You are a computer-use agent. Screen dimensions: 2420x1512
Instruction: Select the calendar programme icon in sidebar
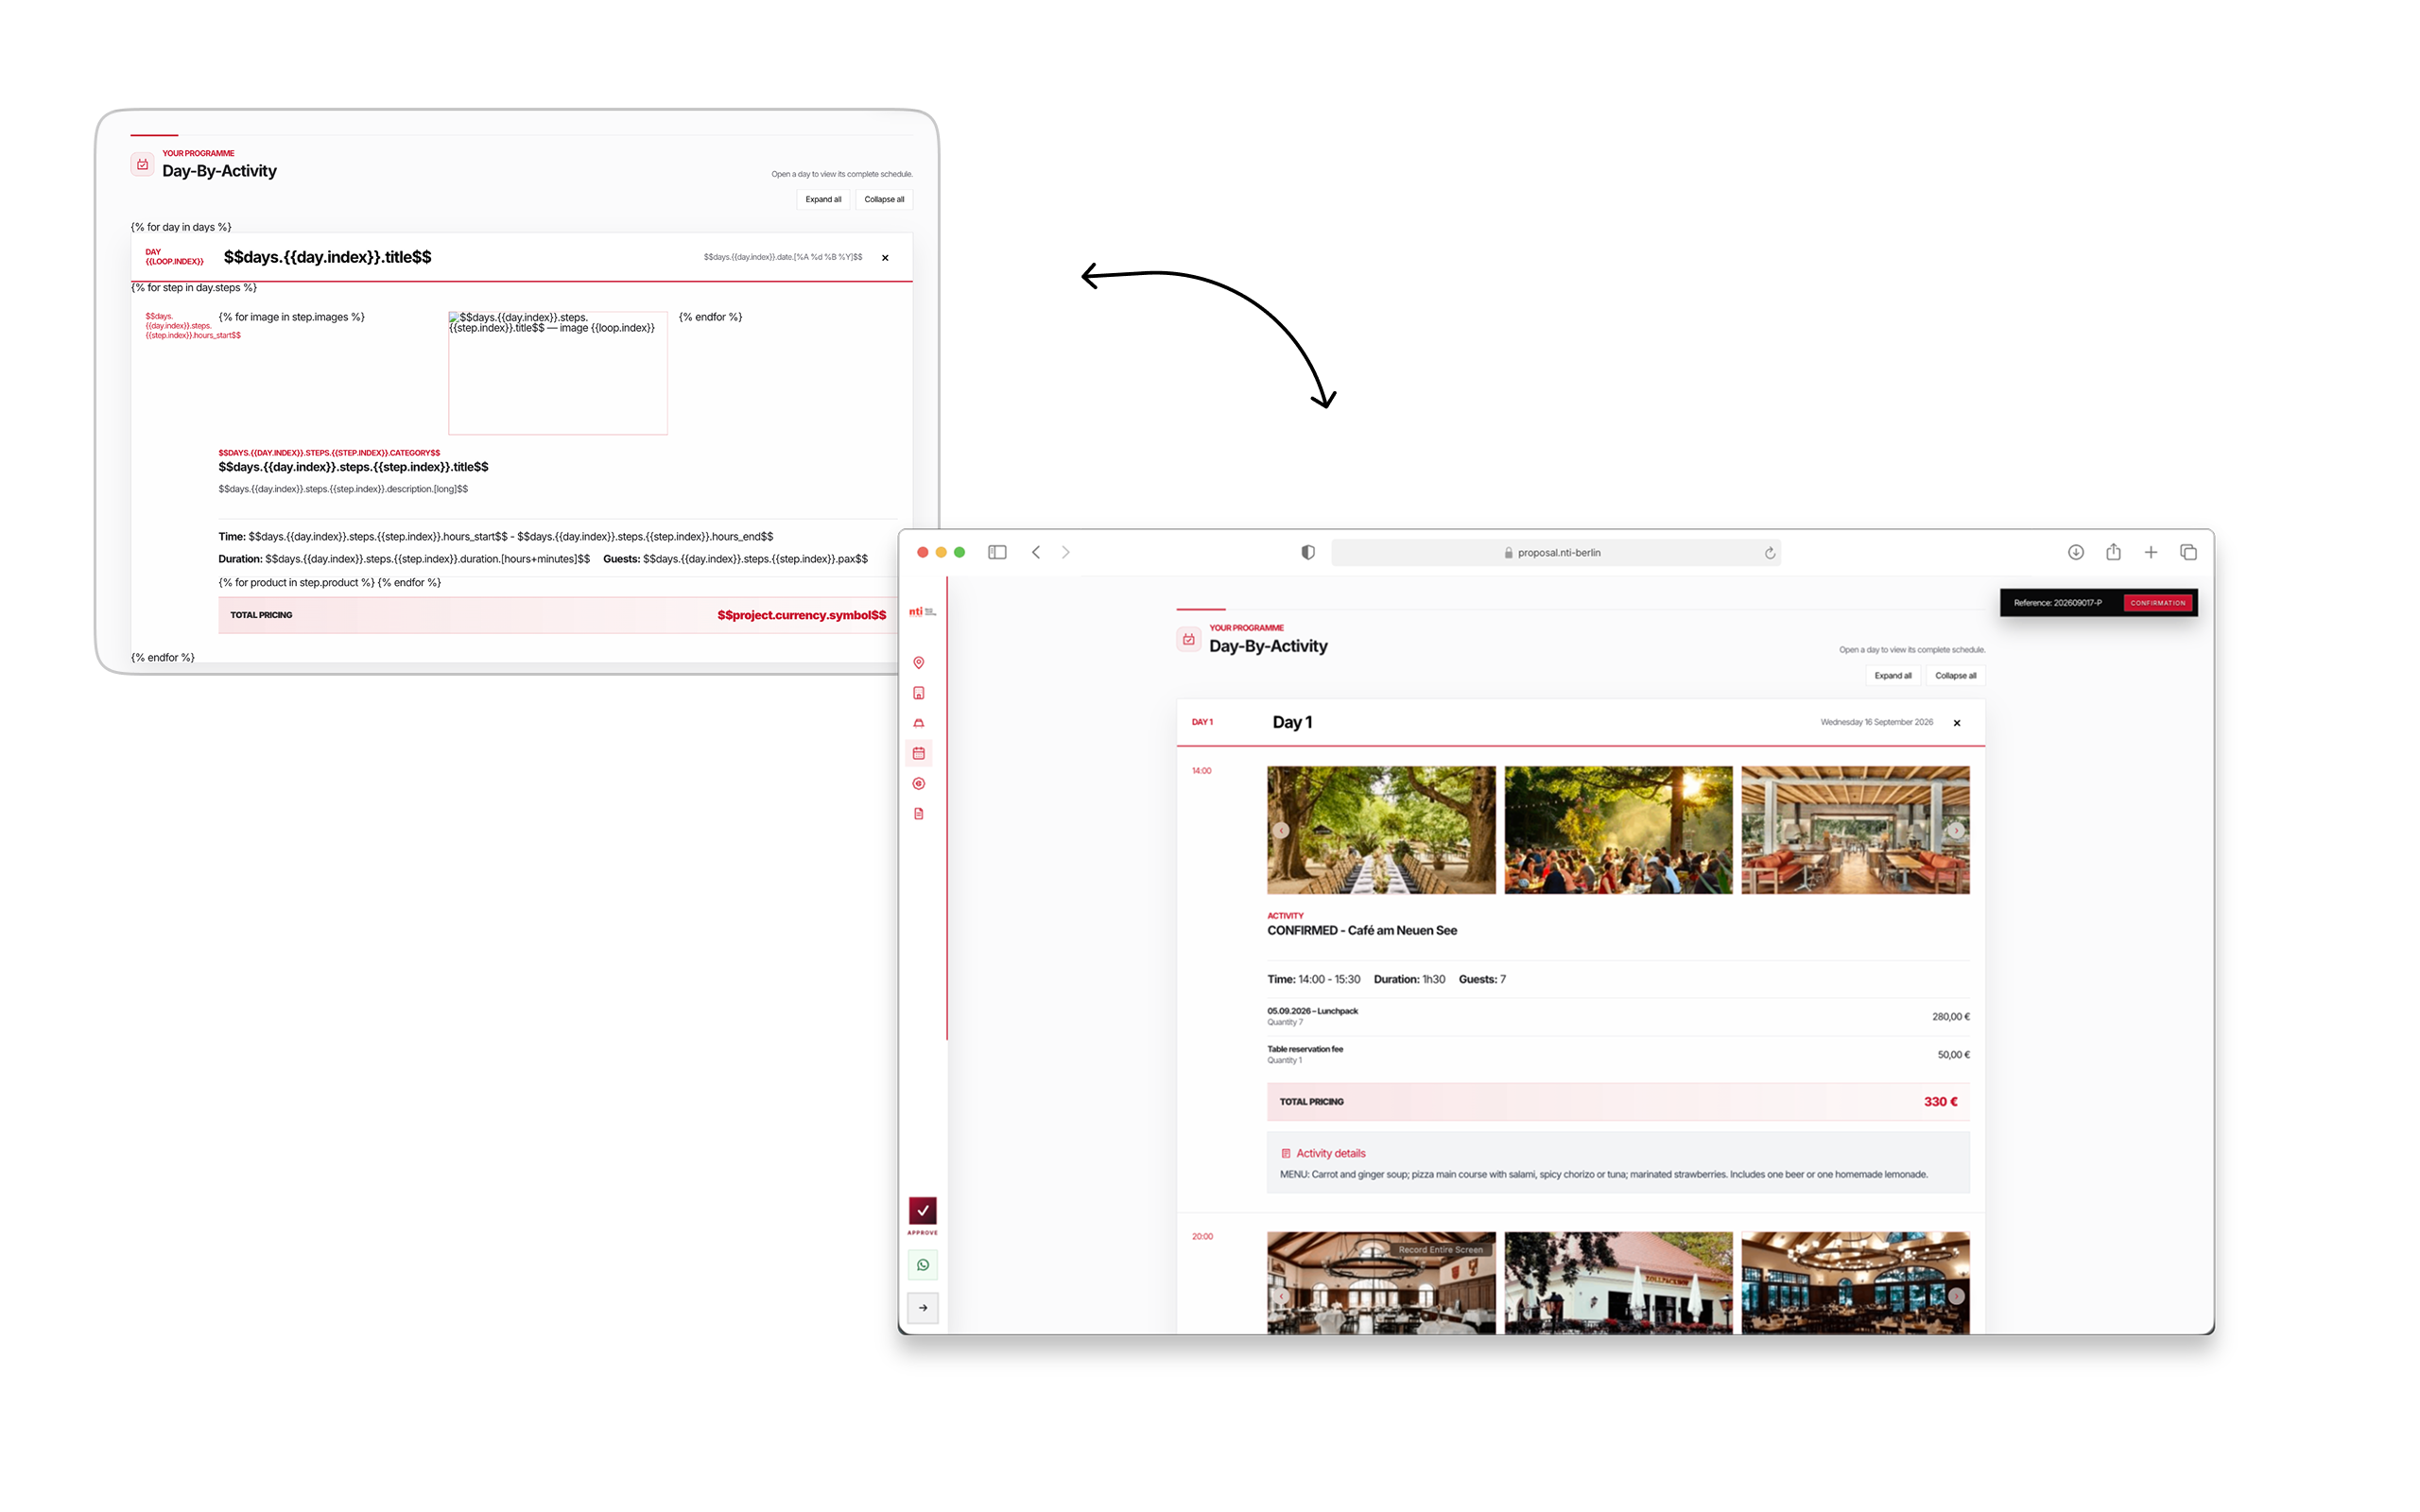tap(918, 753)
